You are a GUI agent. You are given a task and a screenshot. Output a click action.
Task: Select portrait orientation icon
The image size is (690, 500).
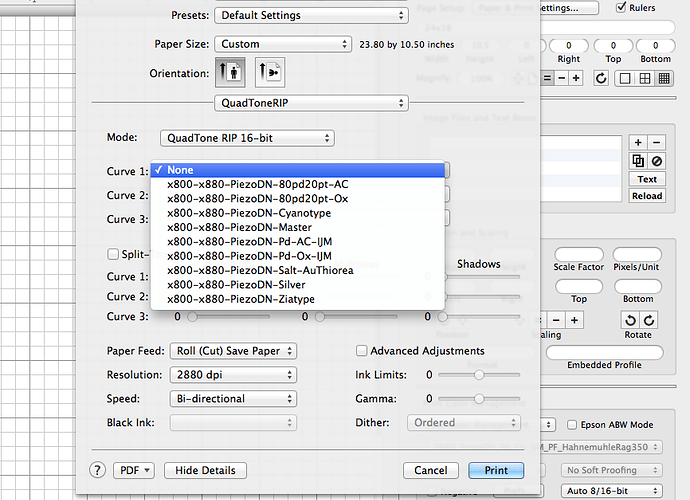(x=228, y=71)
